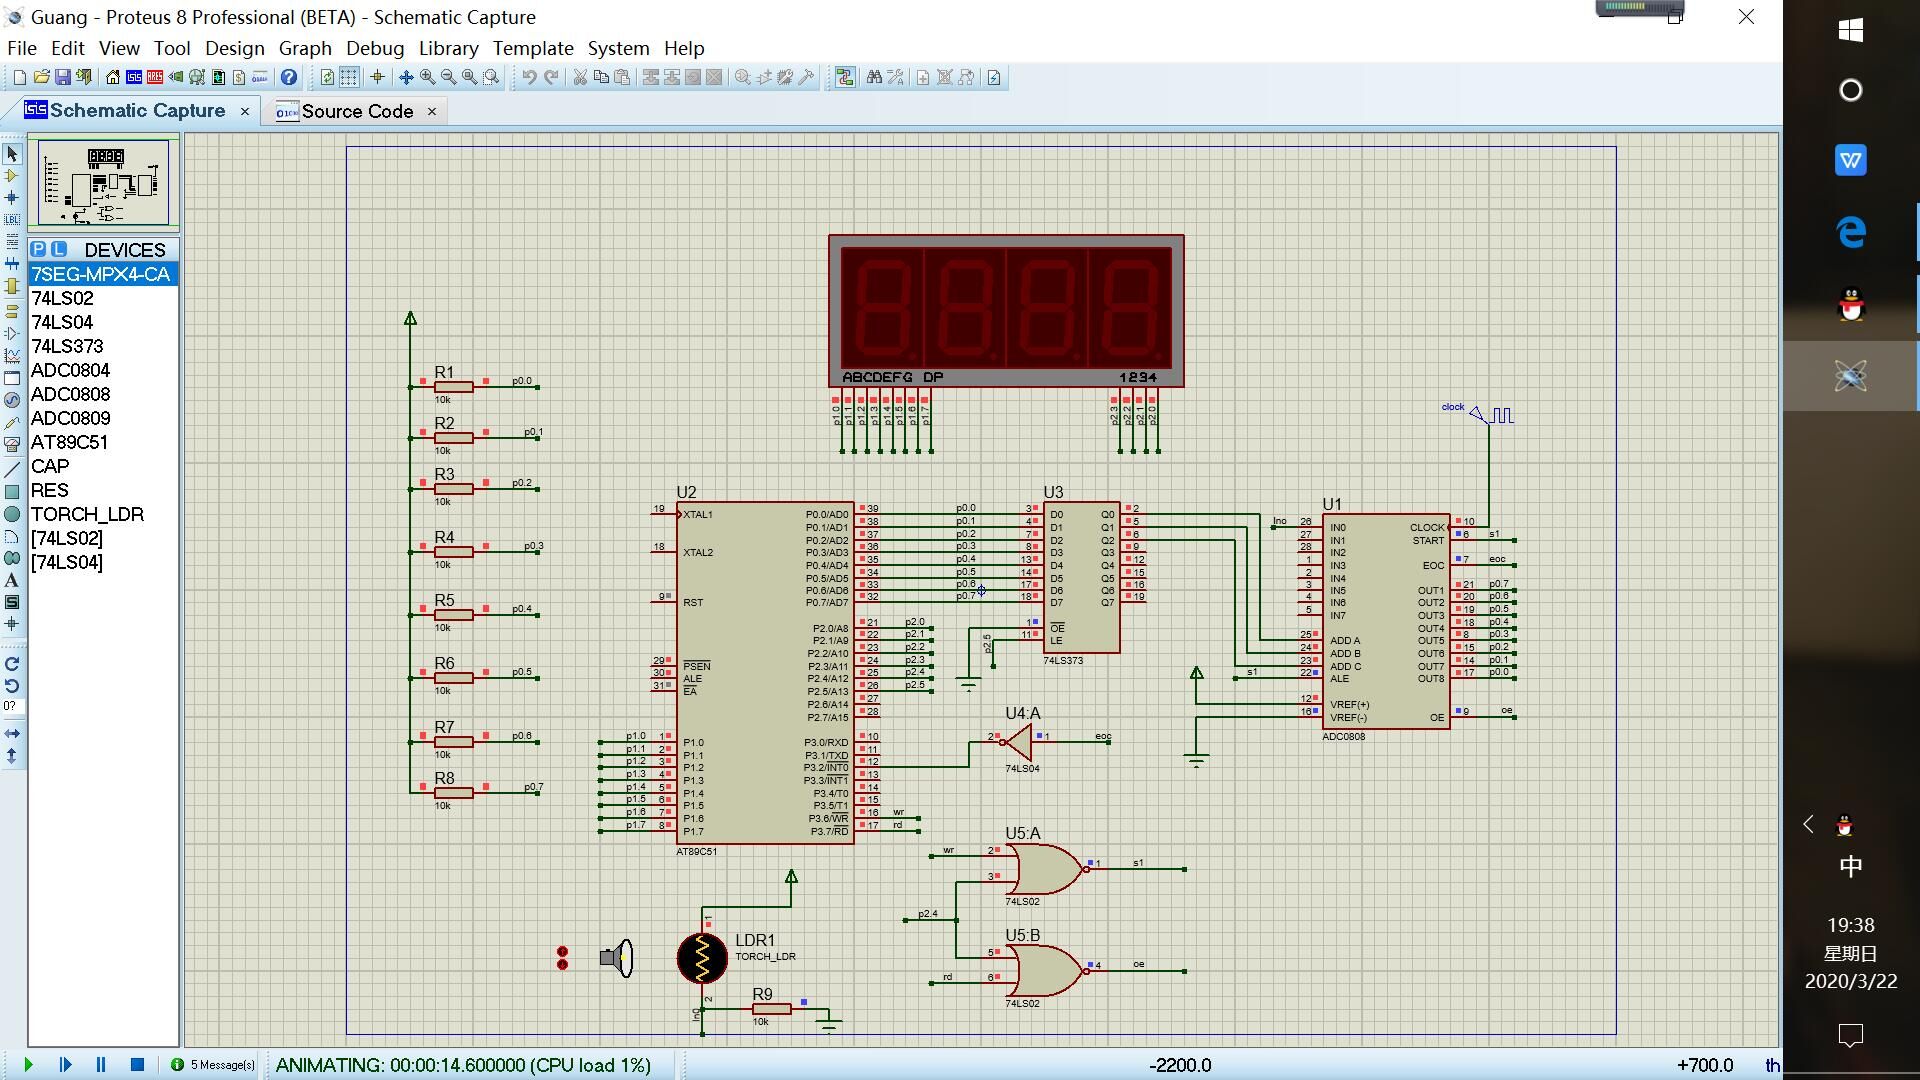Open project via folder icon
The height and width of the screenshot is (1080, 1920).
41,77
